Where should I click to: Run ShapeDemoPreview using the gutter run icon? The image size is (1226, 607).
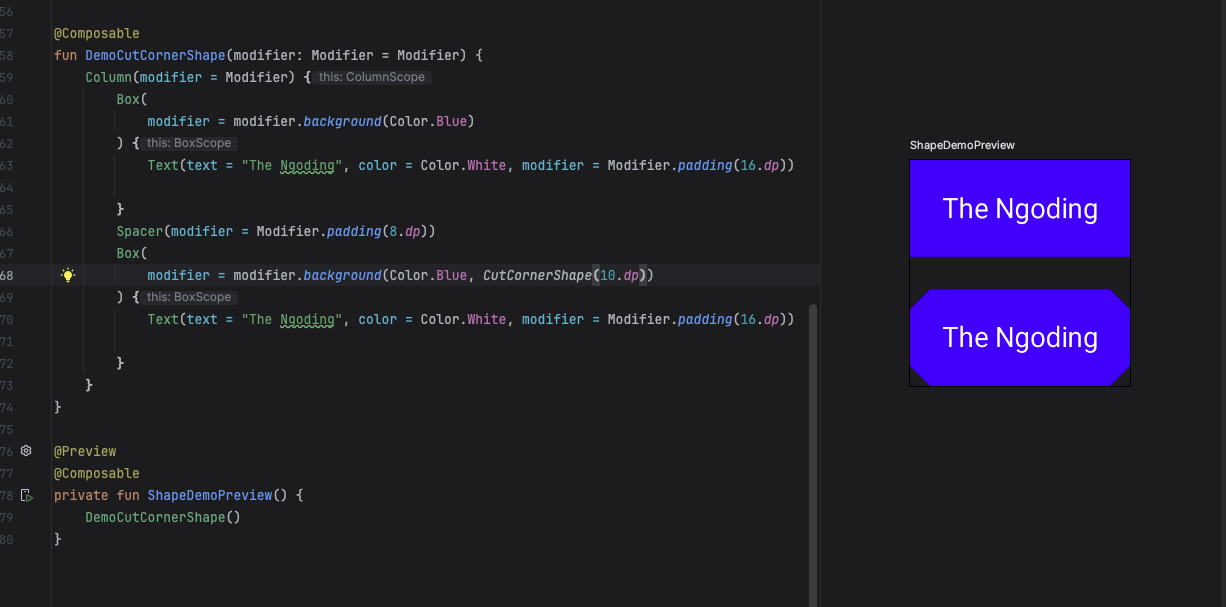pos(27,495)
